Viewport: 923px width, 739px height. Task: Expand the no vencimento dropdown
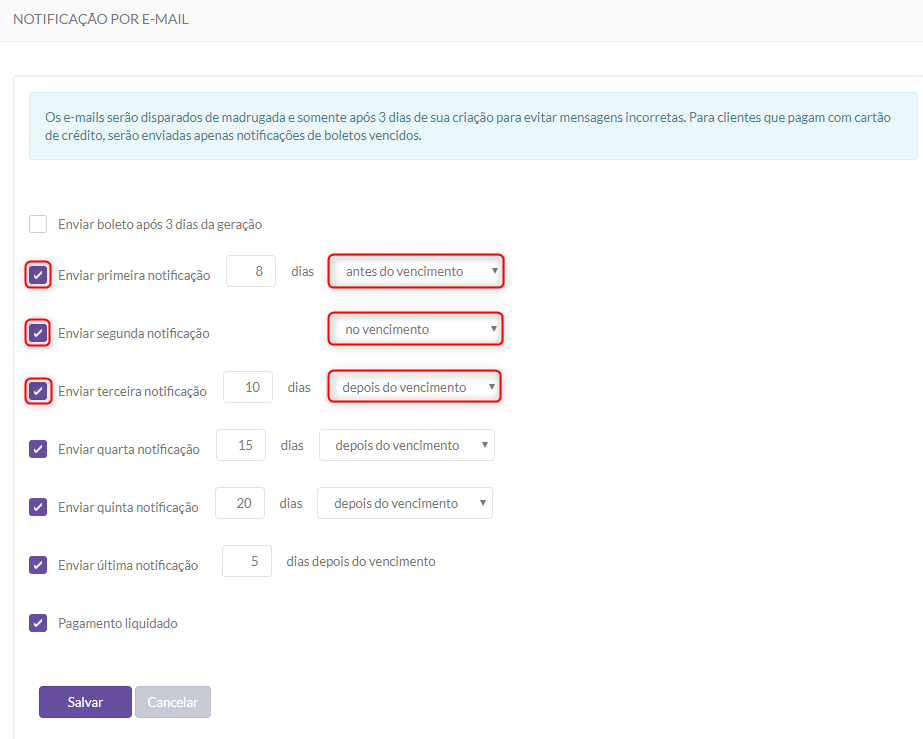point(415,329)
